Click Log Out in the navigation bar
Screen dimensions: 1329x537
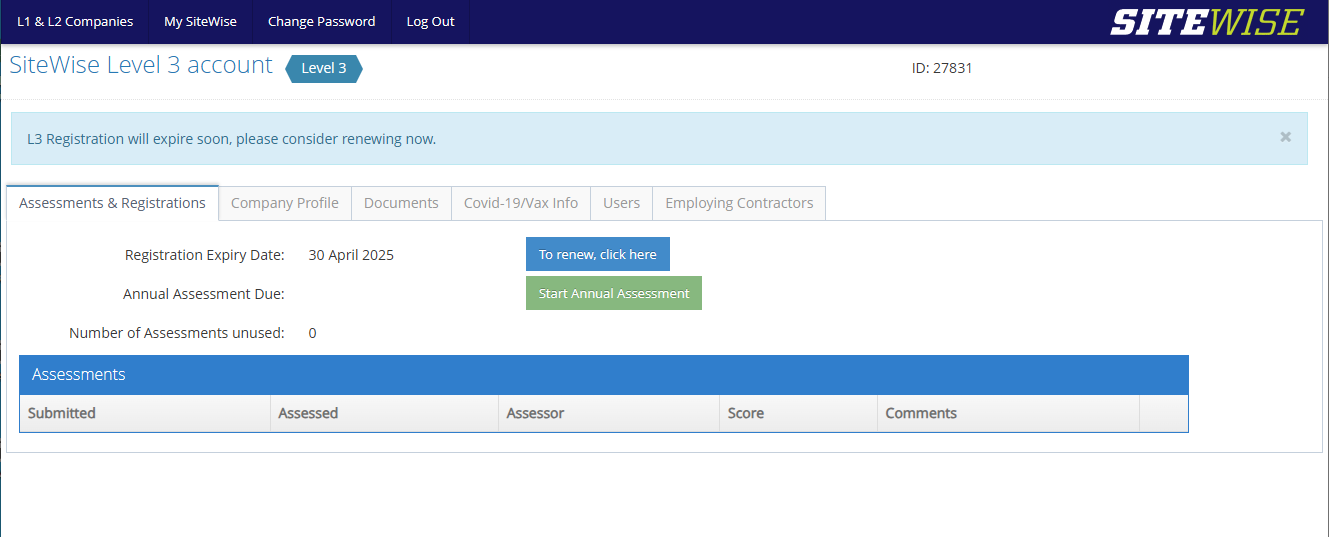tap(430, 21)
